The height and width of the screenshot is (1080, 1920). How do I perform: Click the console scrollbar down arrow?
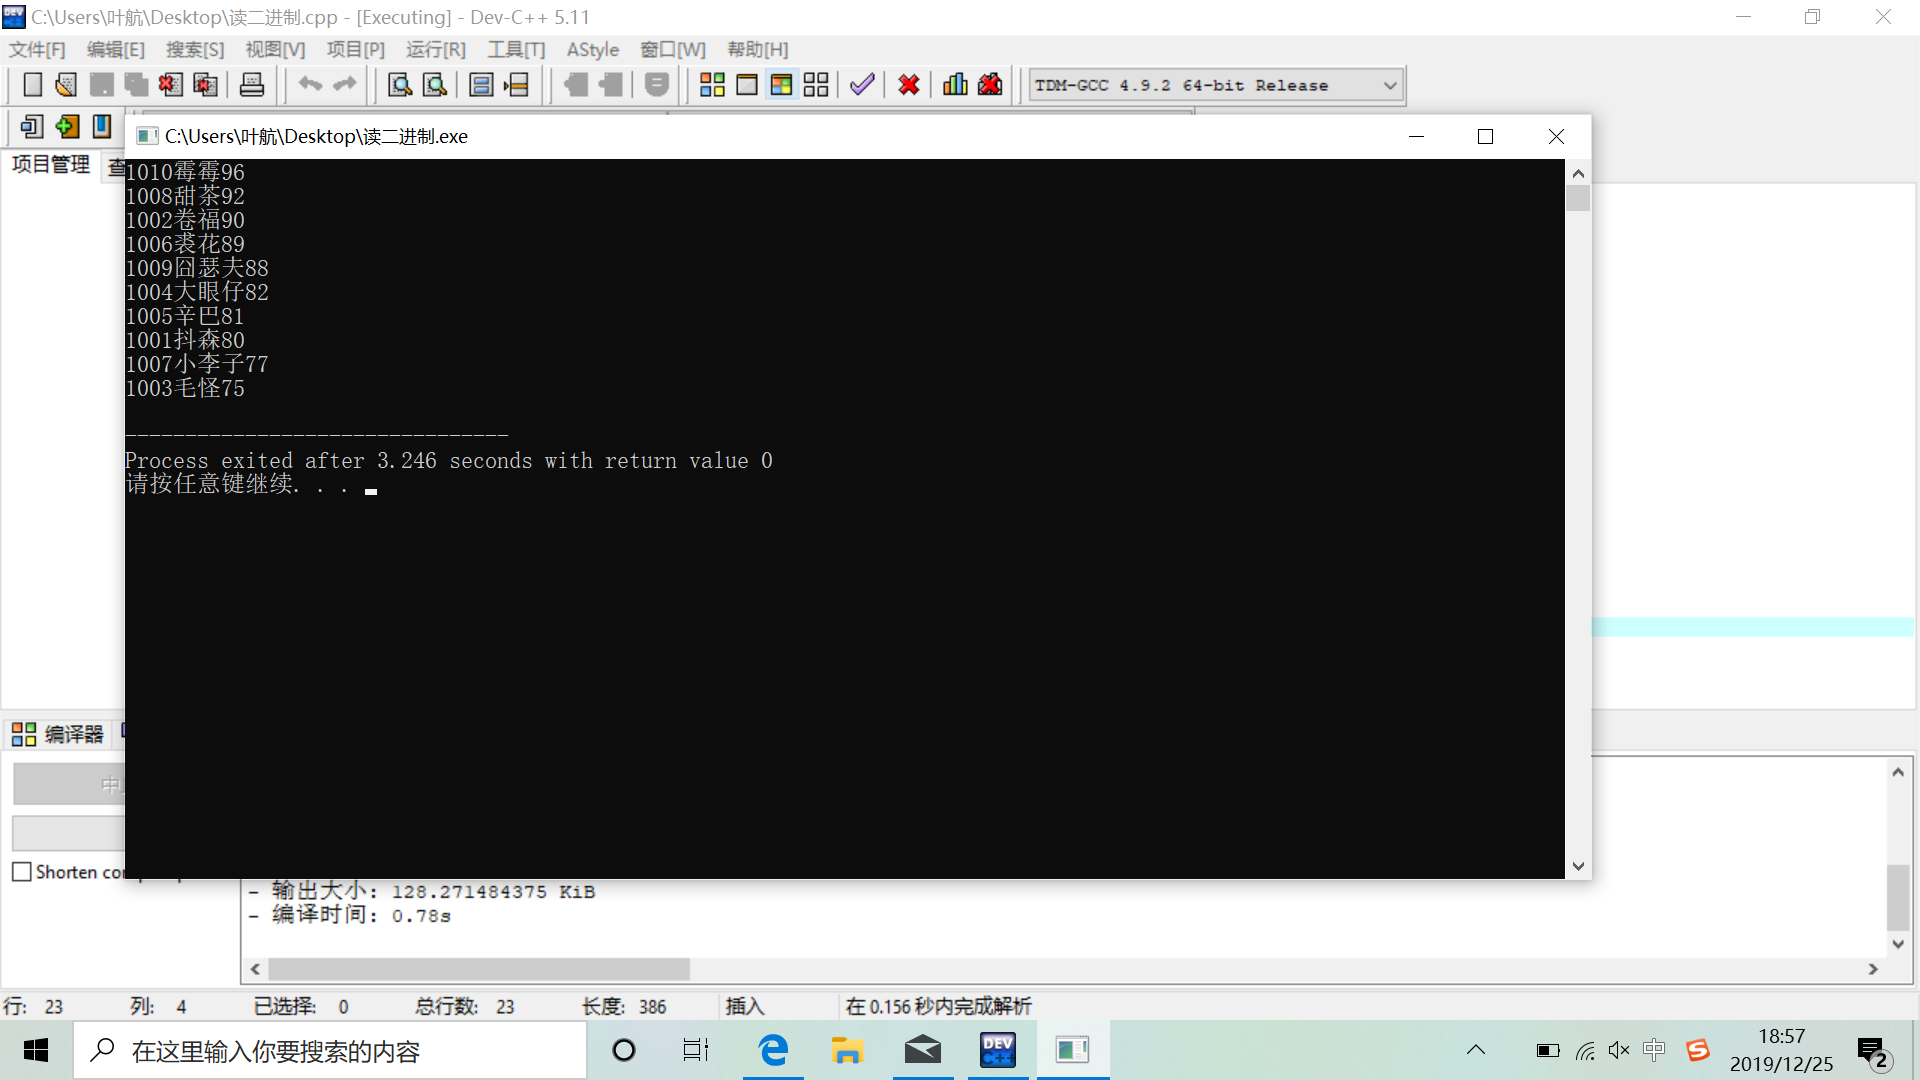1578,866
